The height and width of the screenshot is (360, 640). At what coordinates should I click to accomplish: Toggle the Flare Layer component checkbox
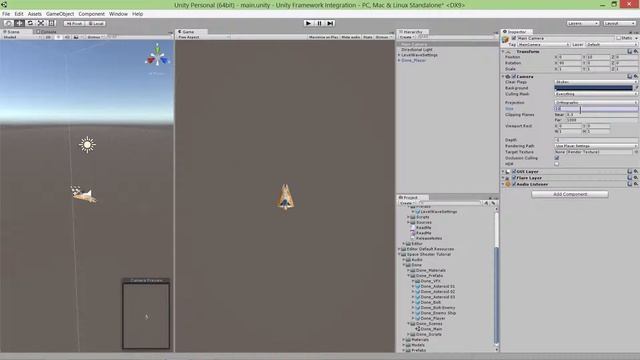514,178
